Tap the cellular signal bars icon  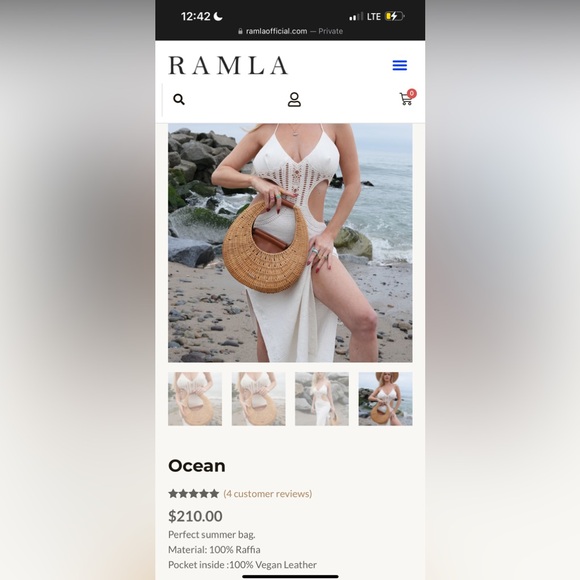(x=356, y=16)
